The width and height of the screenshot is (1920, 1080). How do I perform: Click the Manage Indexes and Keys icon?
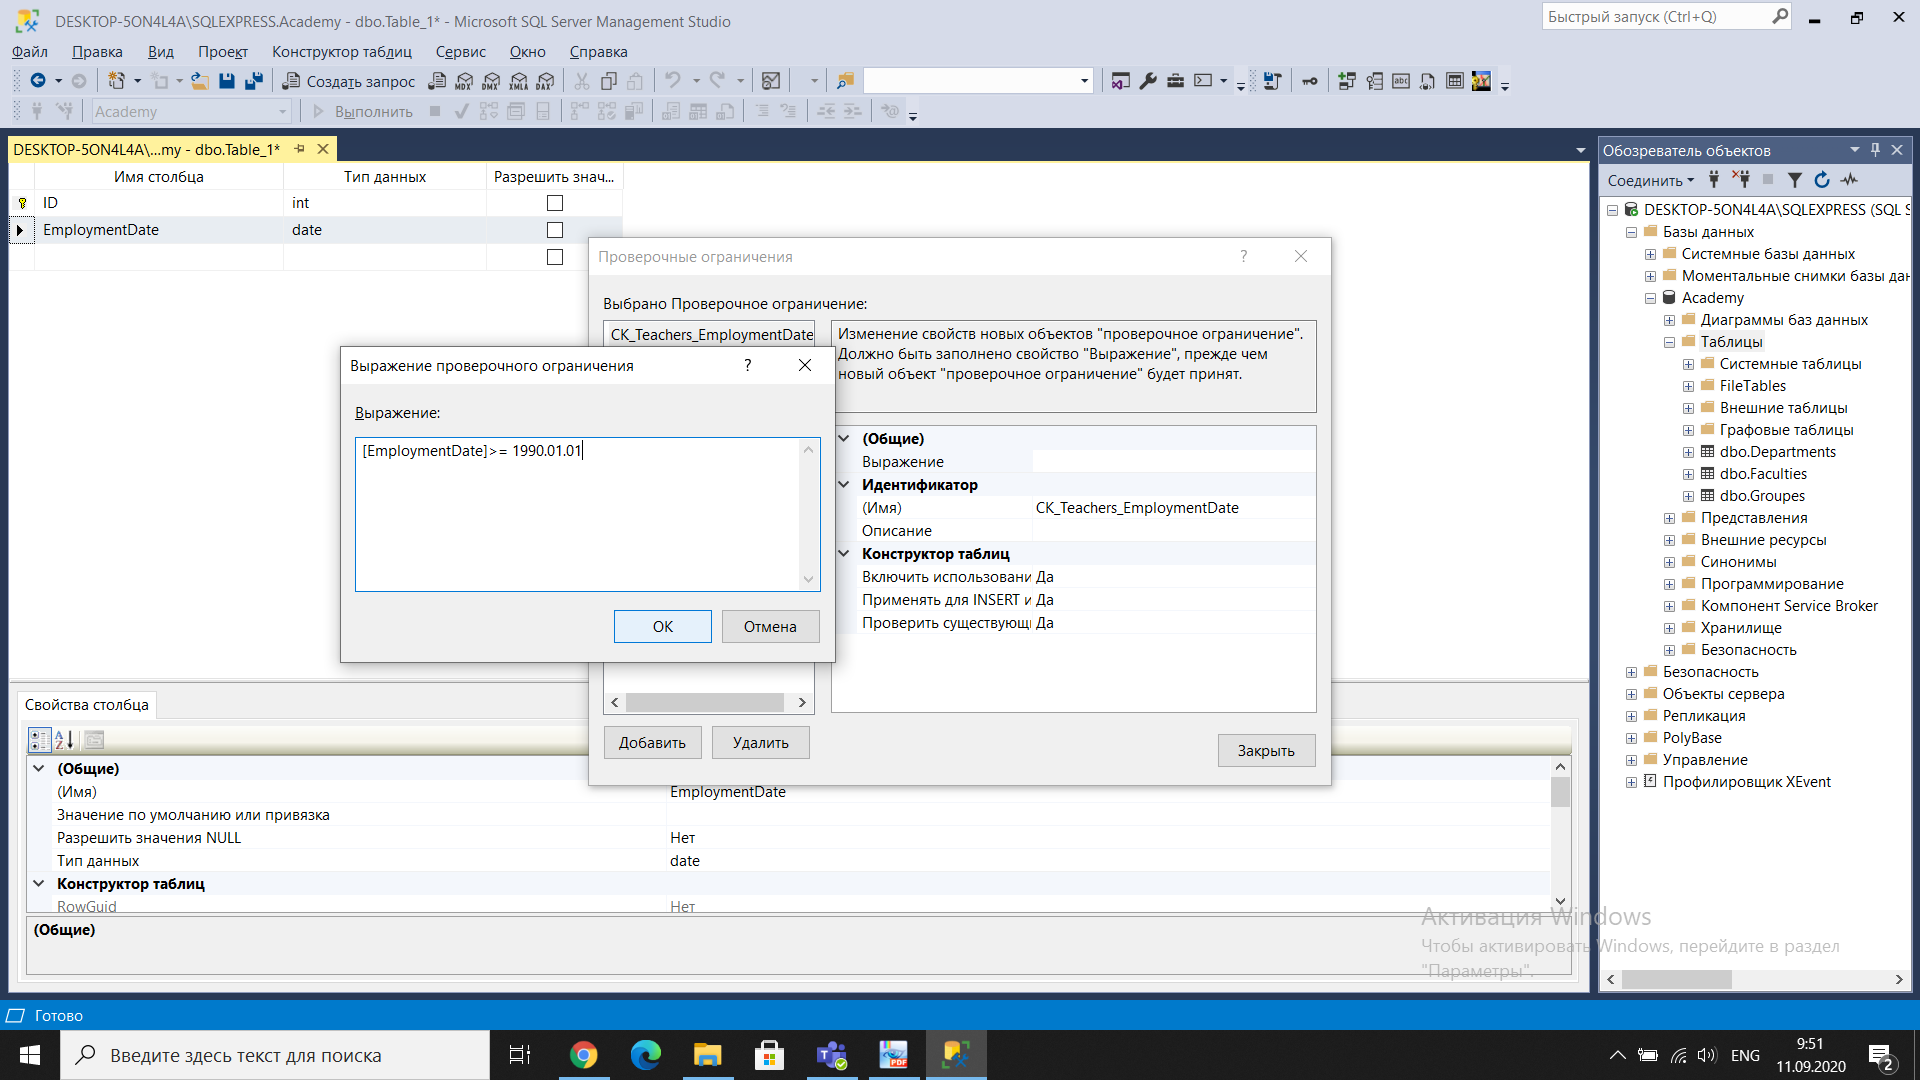[x=1374, y=81]
